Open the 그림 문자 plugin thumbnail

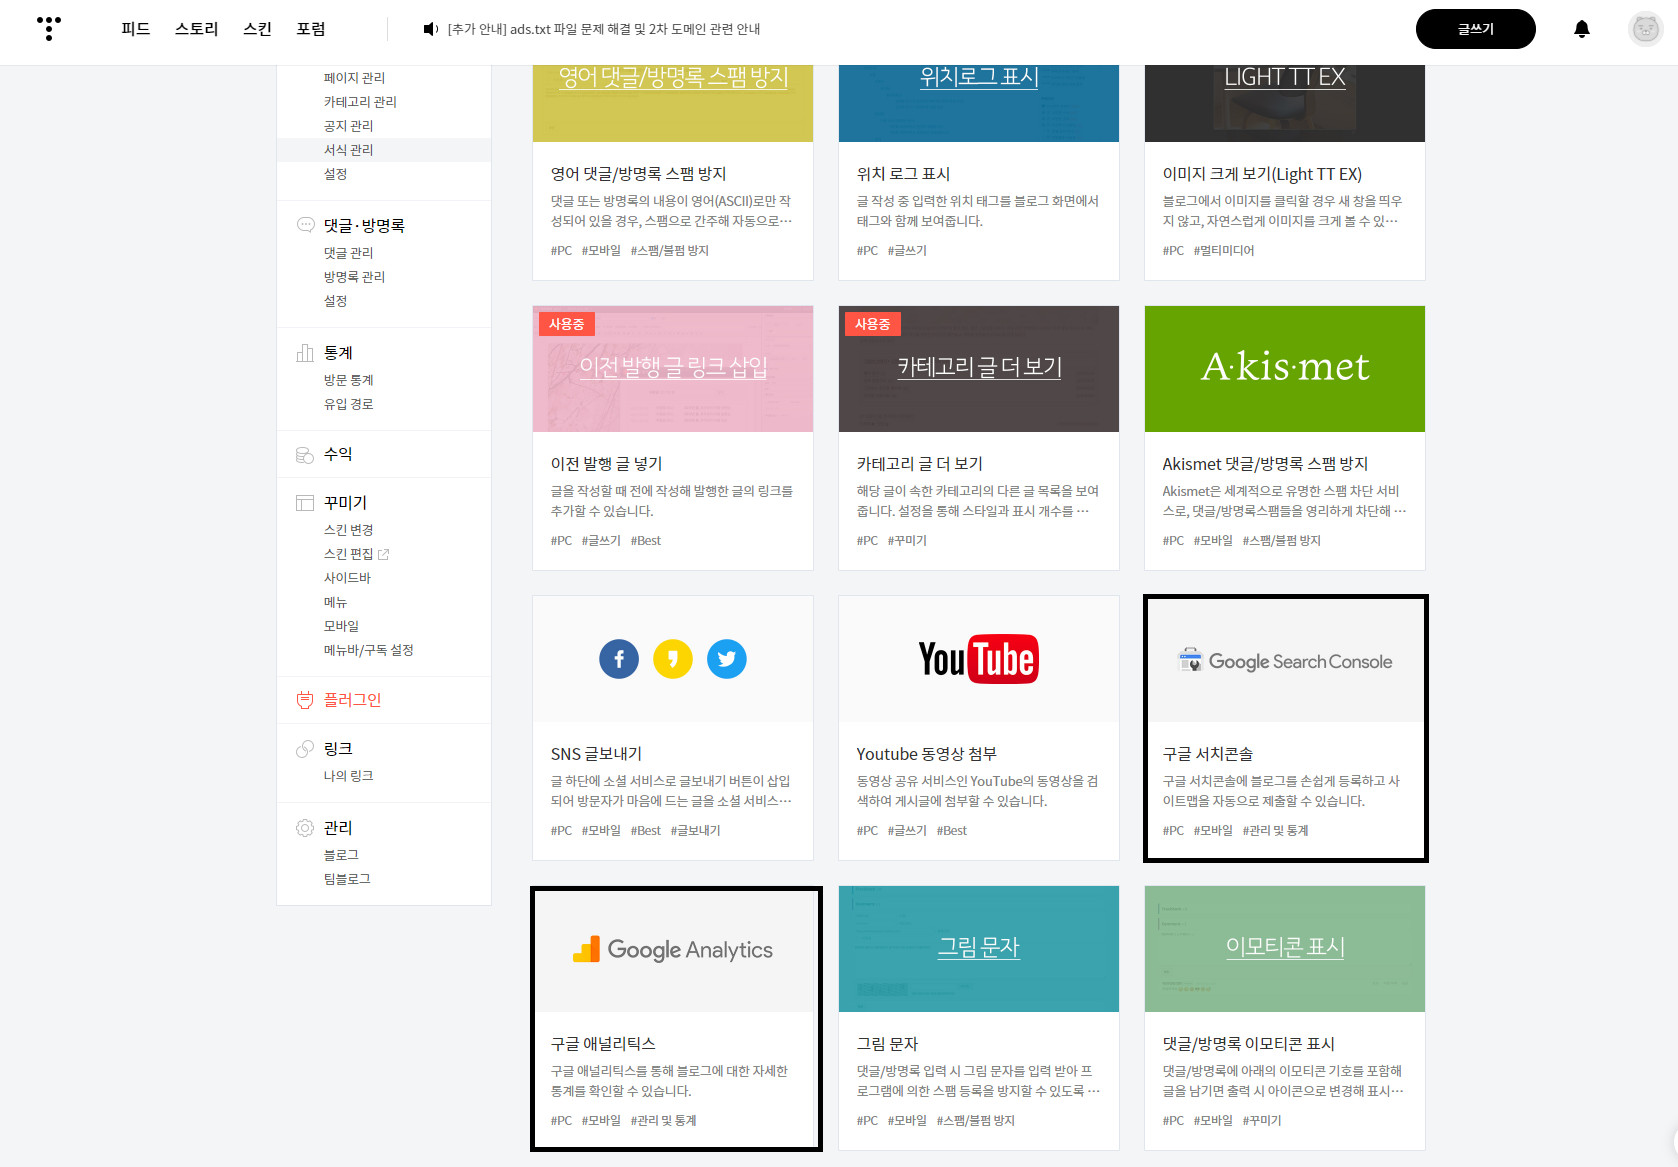click(x=979, y=949)
